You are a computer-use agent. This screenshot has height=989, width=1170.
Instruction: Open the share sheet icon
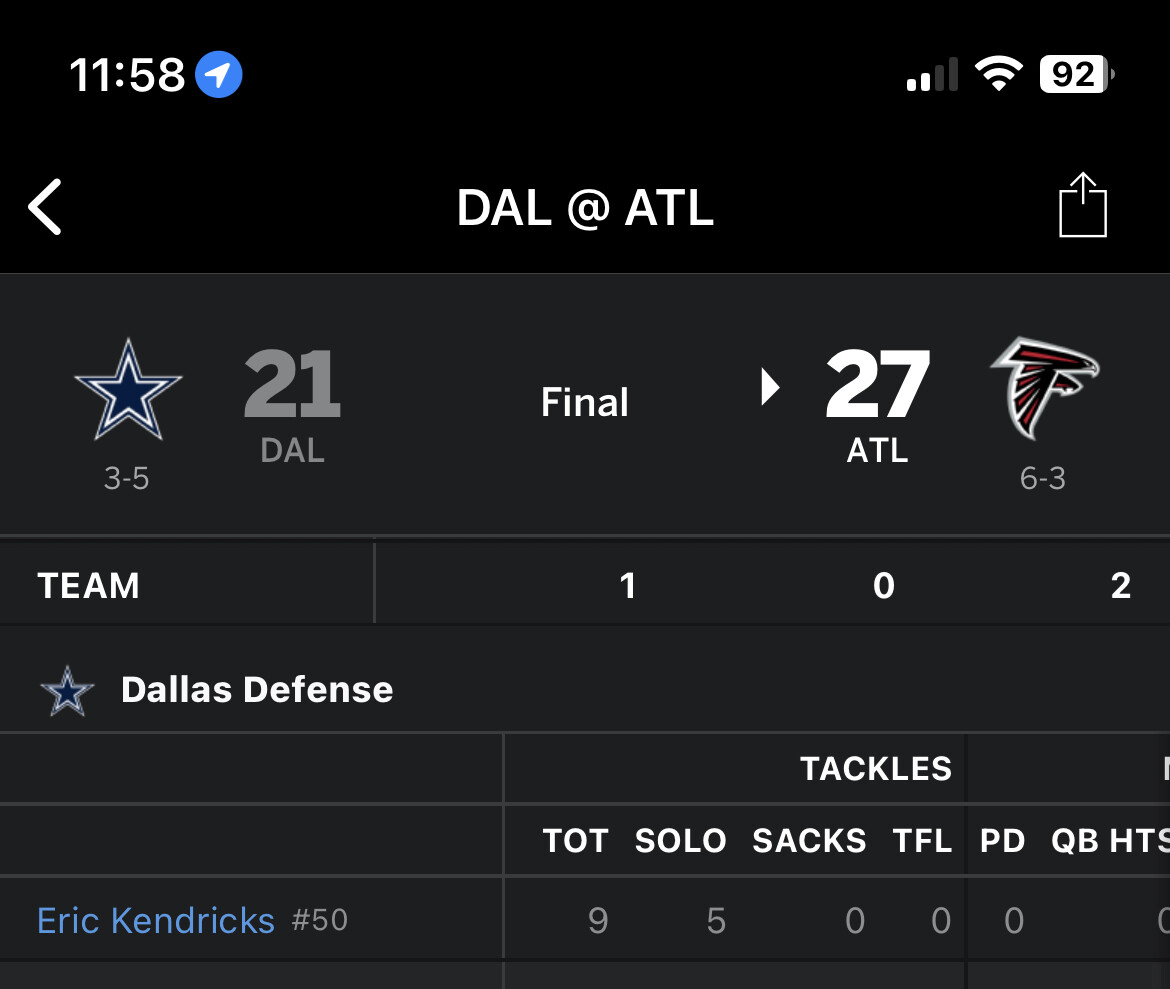[1082, 206]
